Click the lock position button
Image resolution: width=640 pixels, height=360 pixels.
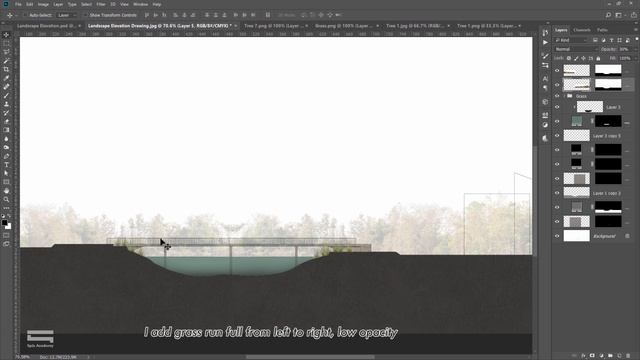tap(583, 58)
